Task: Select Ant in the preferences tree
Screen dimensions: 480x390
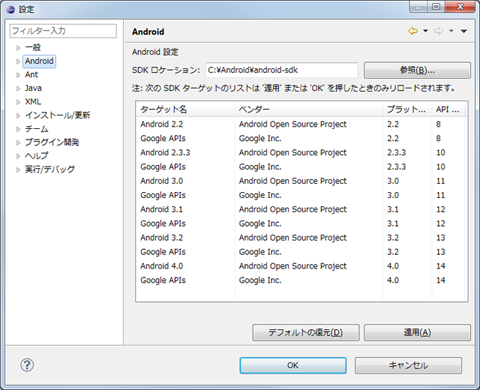Action: [31, 75]
